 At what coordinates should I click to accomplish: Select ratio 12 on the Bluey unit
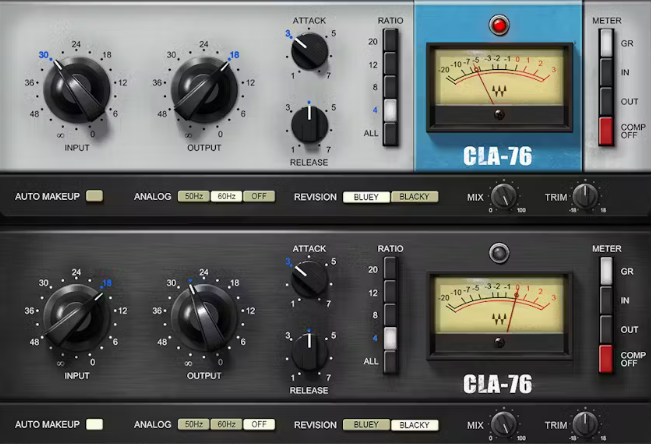click(390, 63)
